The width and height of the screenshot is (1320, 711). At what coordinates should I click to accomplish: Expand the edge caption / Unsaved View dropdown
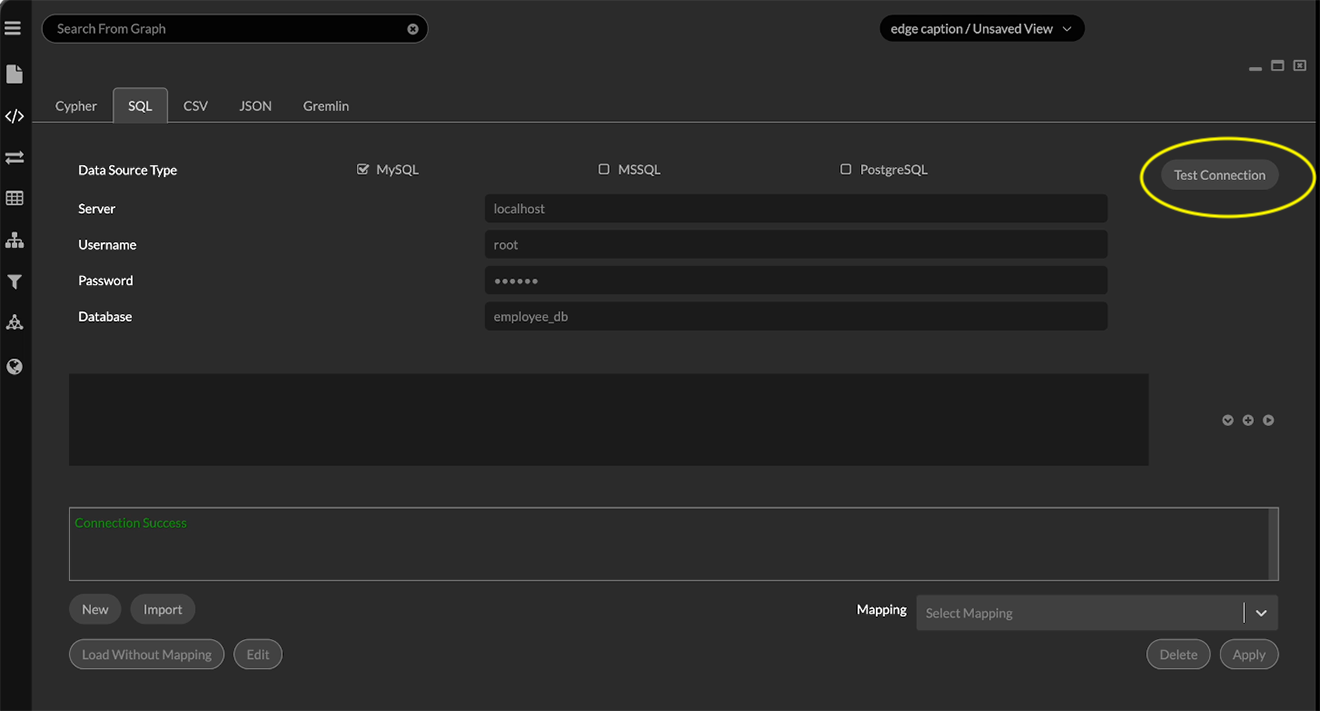pyautogui.click(x=980, y=29)
